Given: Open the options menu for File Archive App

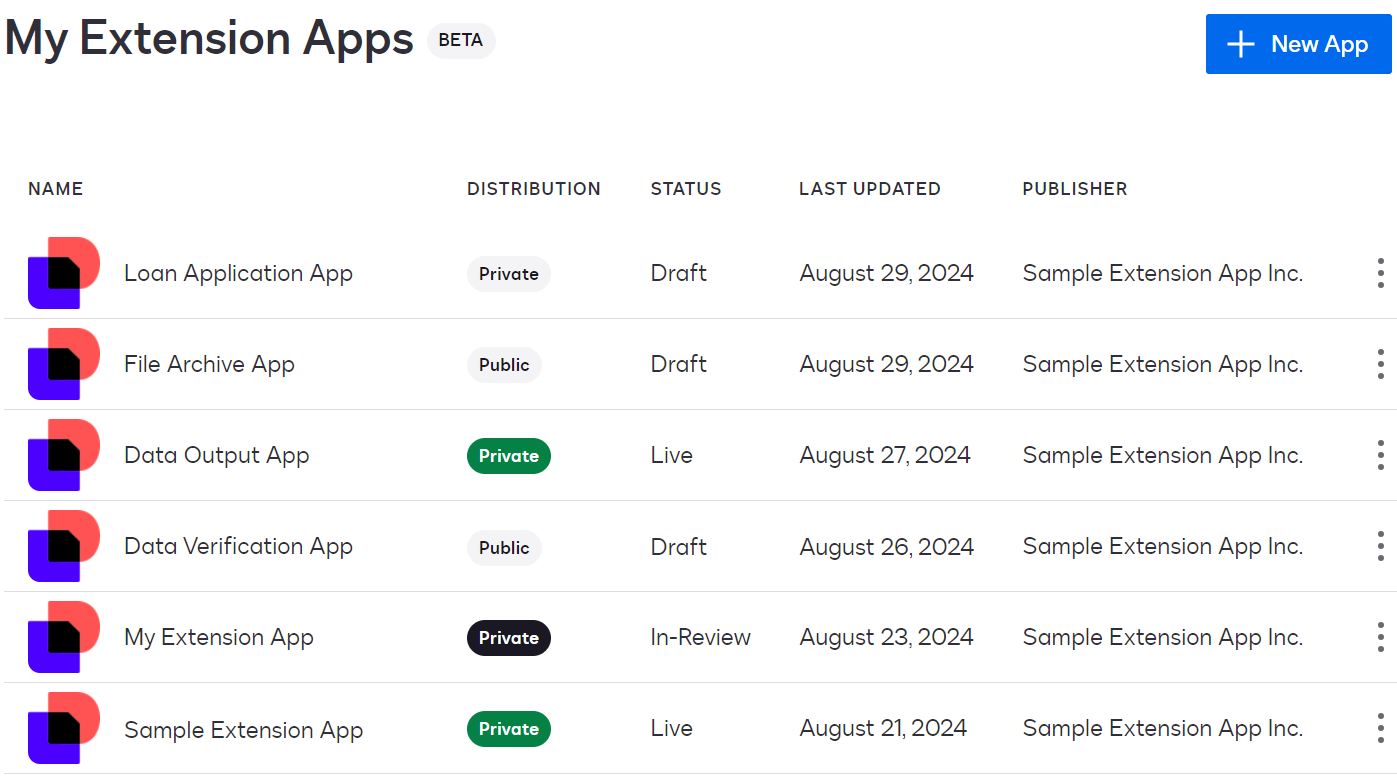Looking at the screenshot, I should [1379, 363].
